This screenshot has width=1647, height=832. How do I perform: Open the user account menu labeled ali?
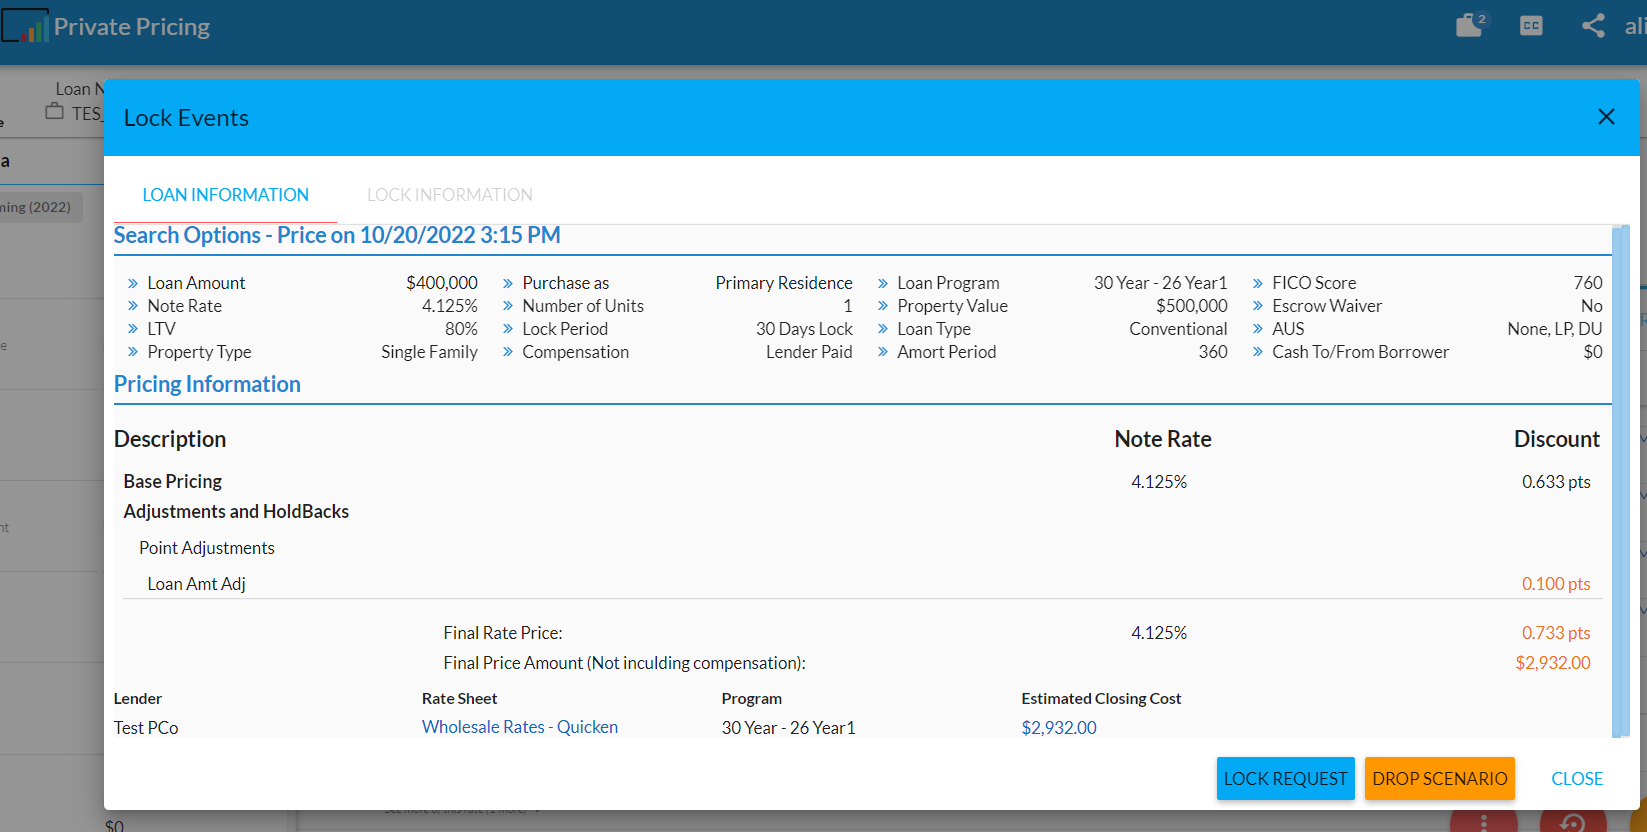[x=1634, y=27]
